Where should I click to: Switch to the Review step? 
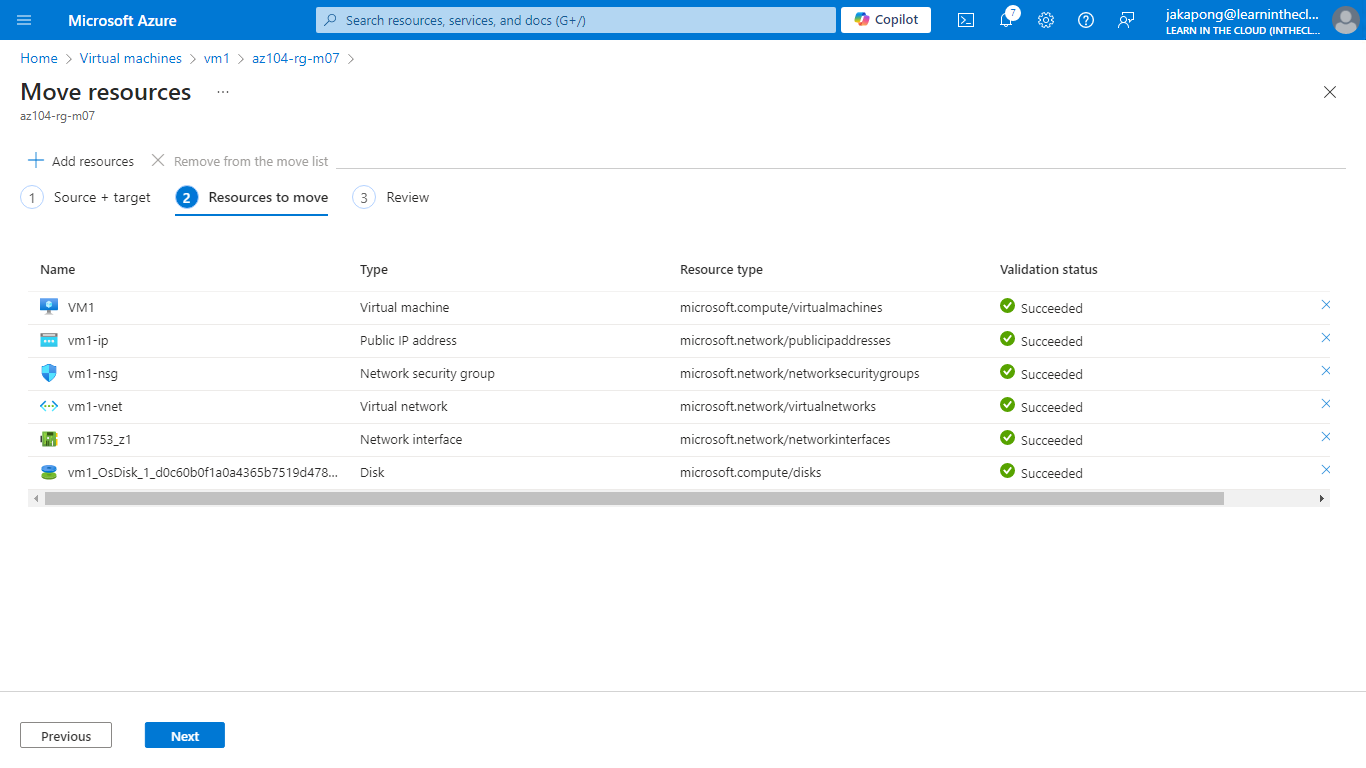click(x=391, y=198)
